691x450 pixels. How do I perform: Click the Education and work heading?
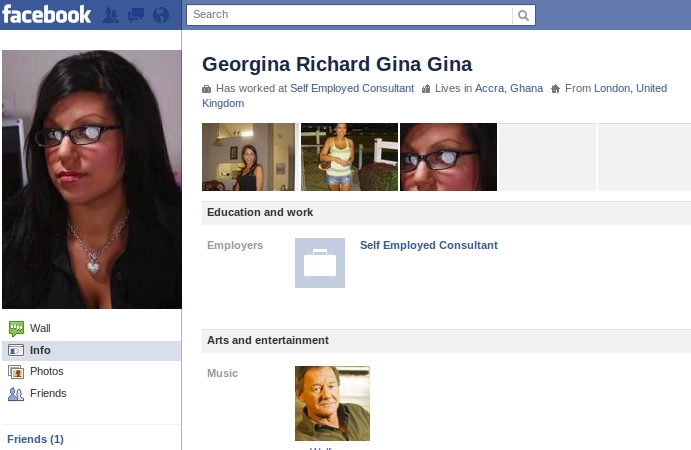(260, 212)
